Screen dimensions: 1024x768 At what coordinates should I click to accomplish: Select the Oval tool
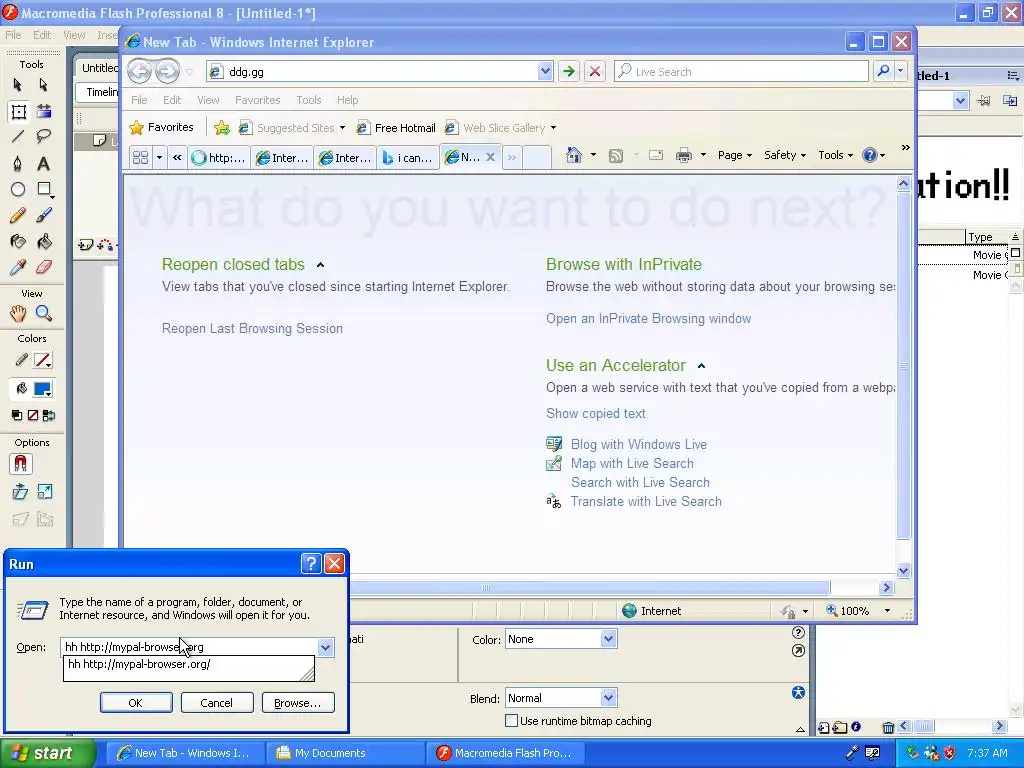pyautogui.click(x=18, y=189)
